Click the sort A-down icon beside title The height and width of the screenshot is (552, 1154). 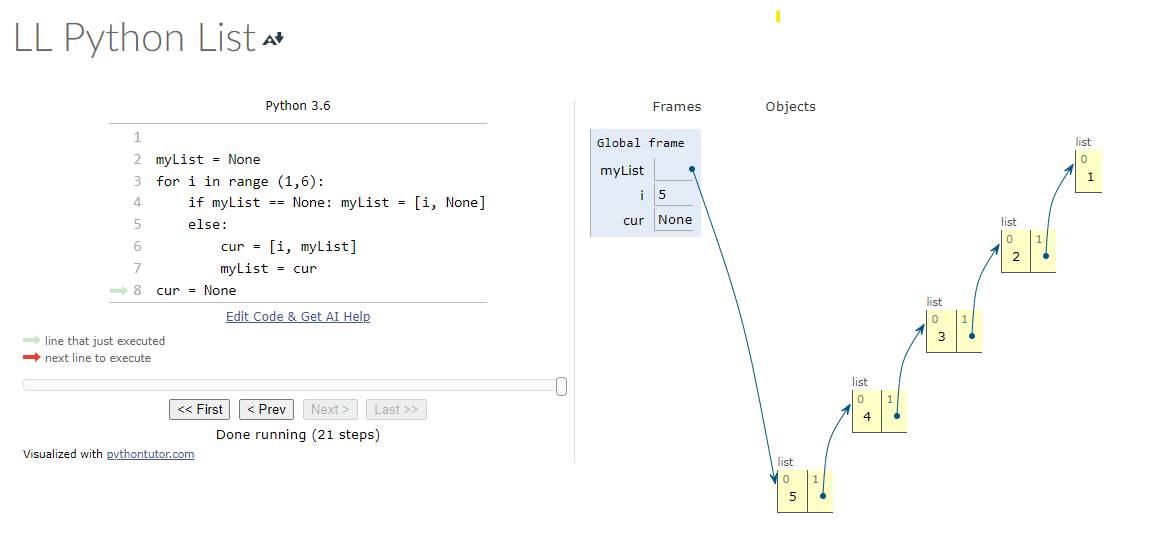(x=273, y=39)
